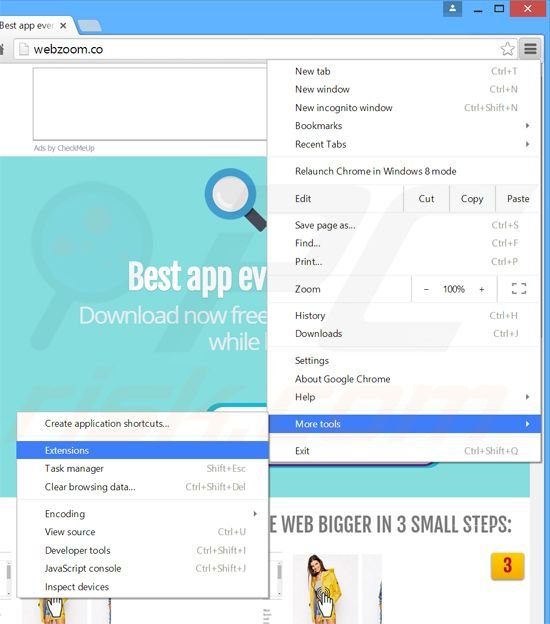
Task: Open Task manager from submenu
Action: pyautogui.click(x=142, y=468)
